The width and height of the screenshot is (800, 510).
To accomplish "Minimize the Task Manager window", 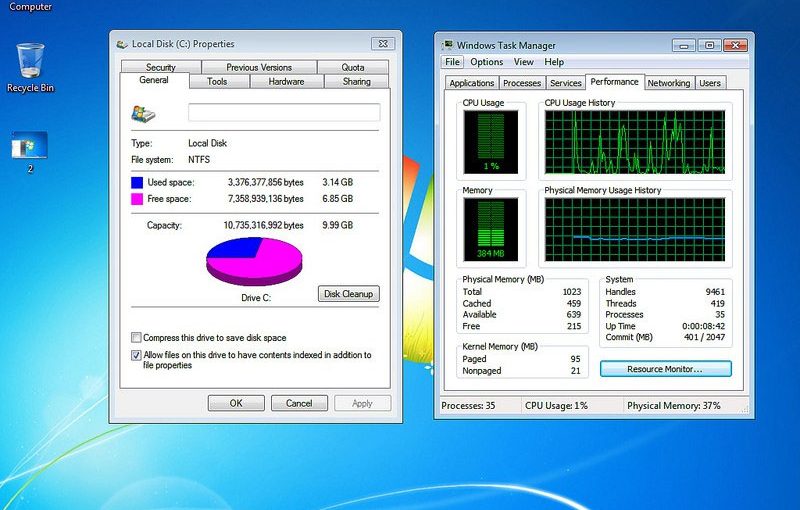I will click(684, 45).
